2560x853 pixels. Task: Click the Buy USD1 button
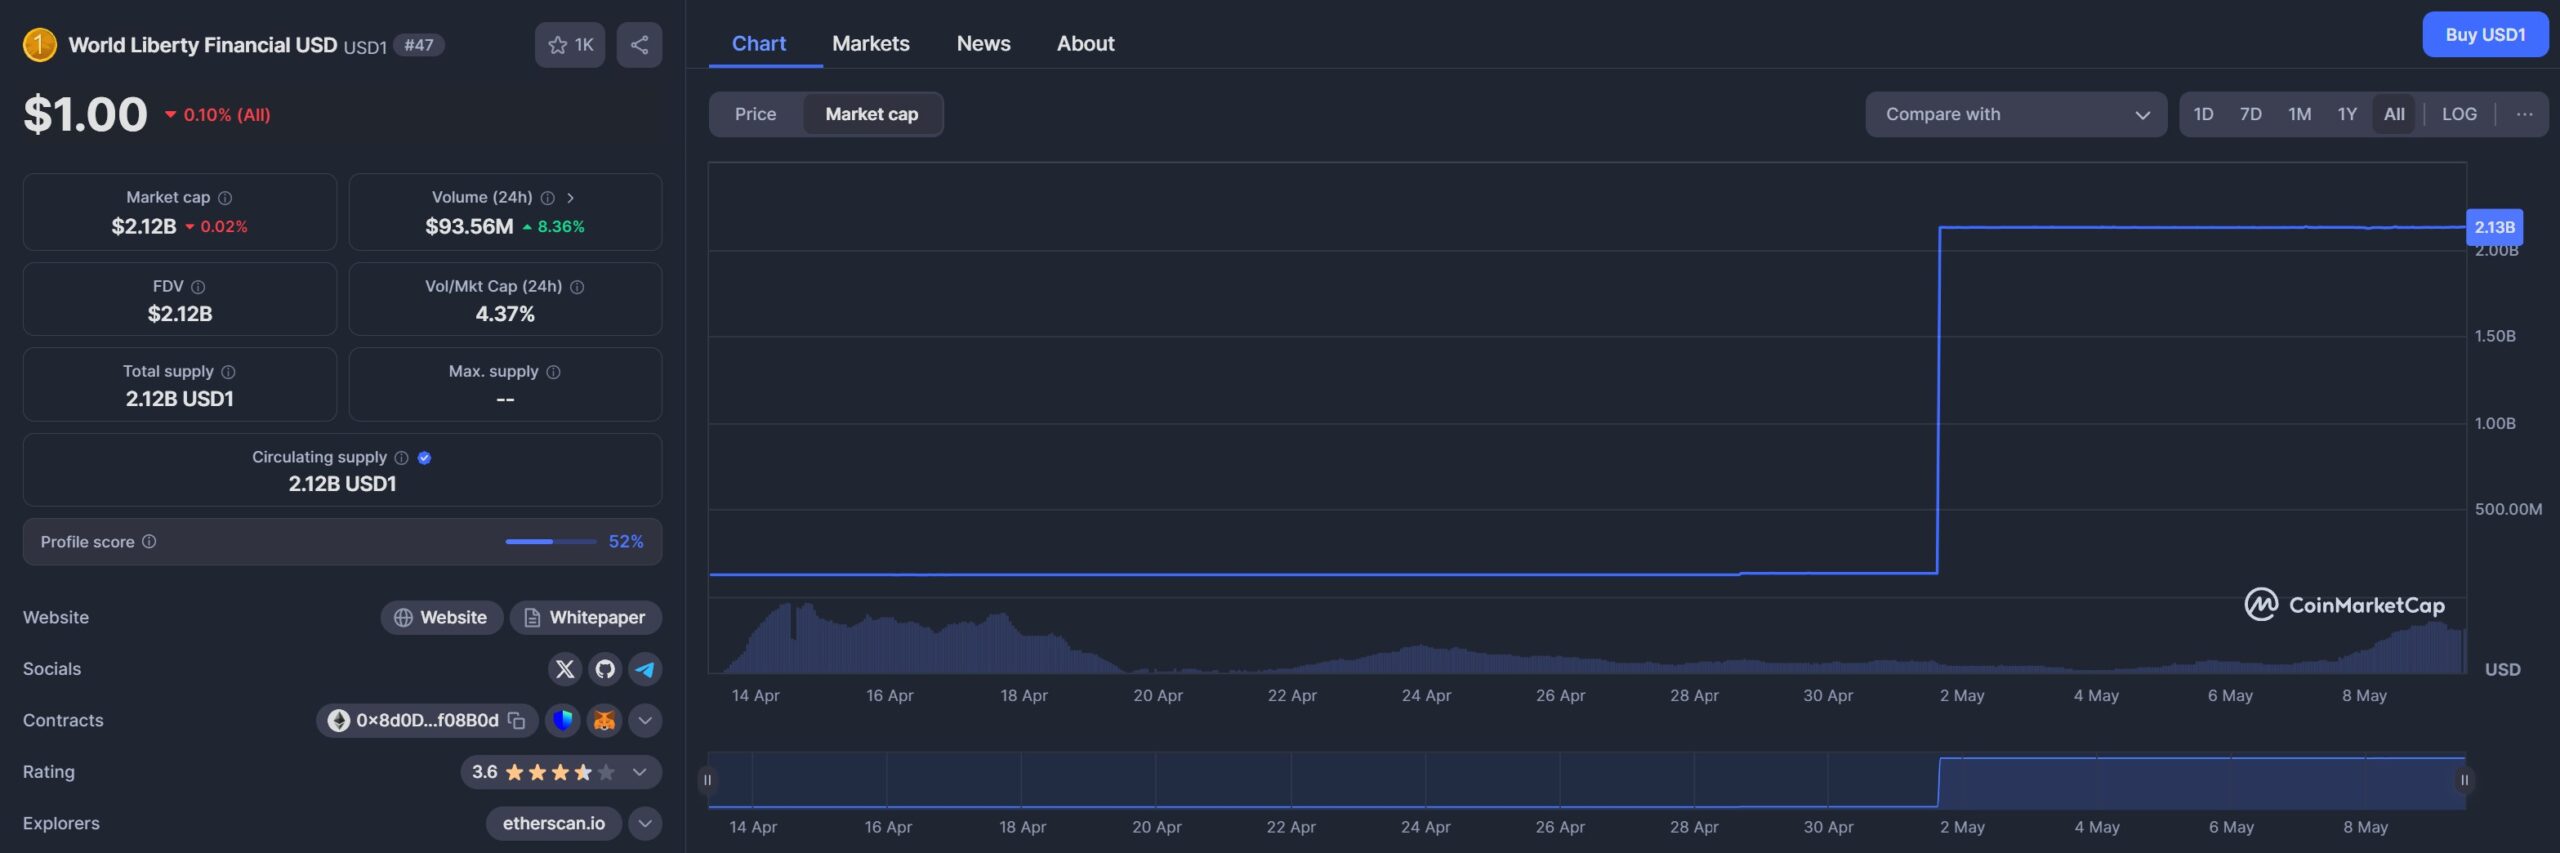[x=2485, y=35]
